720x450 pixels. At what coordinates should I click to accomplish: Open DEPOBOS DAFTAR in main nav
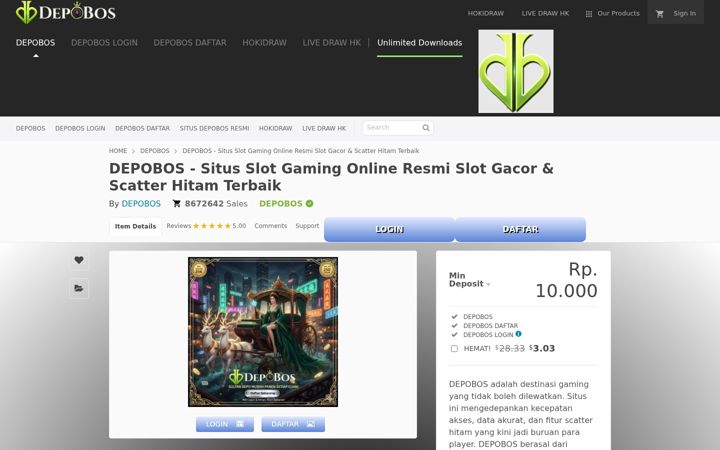coord(190,43)
